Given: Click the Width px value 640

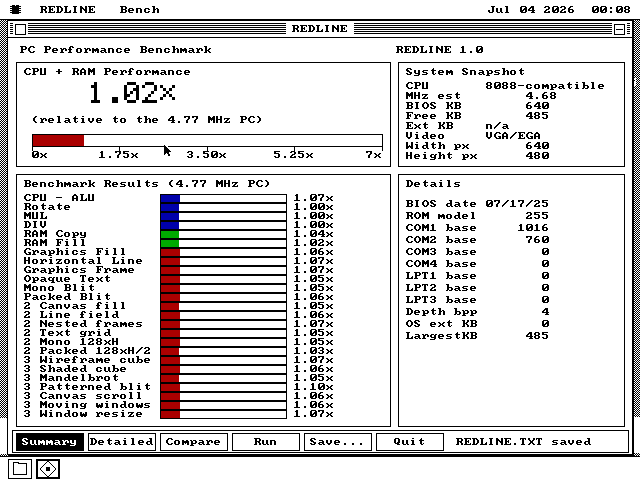Looking at the screenshot, I should pyautogui.click(x=537, y=146).
